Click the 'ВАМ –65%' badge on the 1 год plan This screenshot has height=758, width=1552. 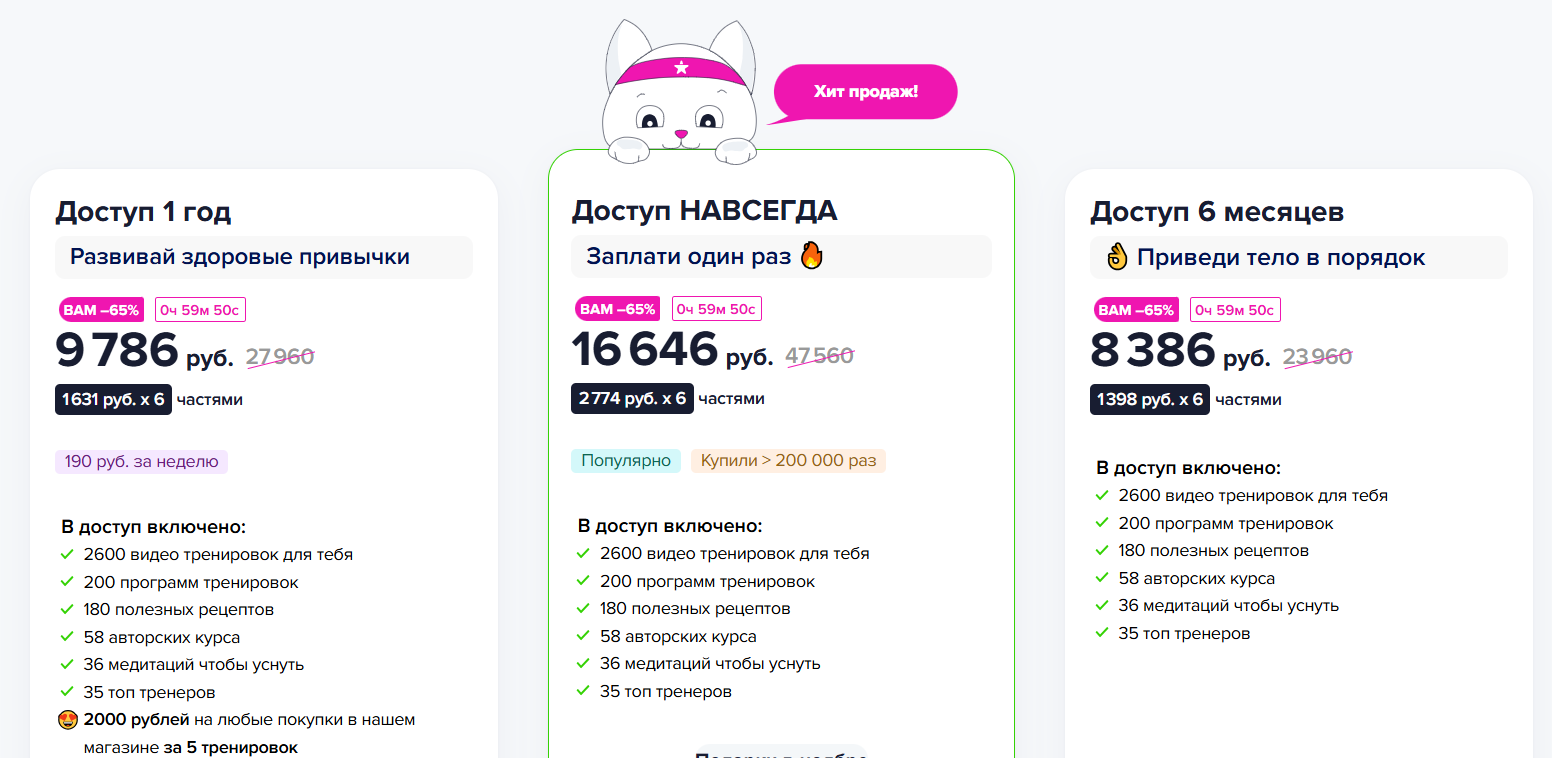coord(101,310)
